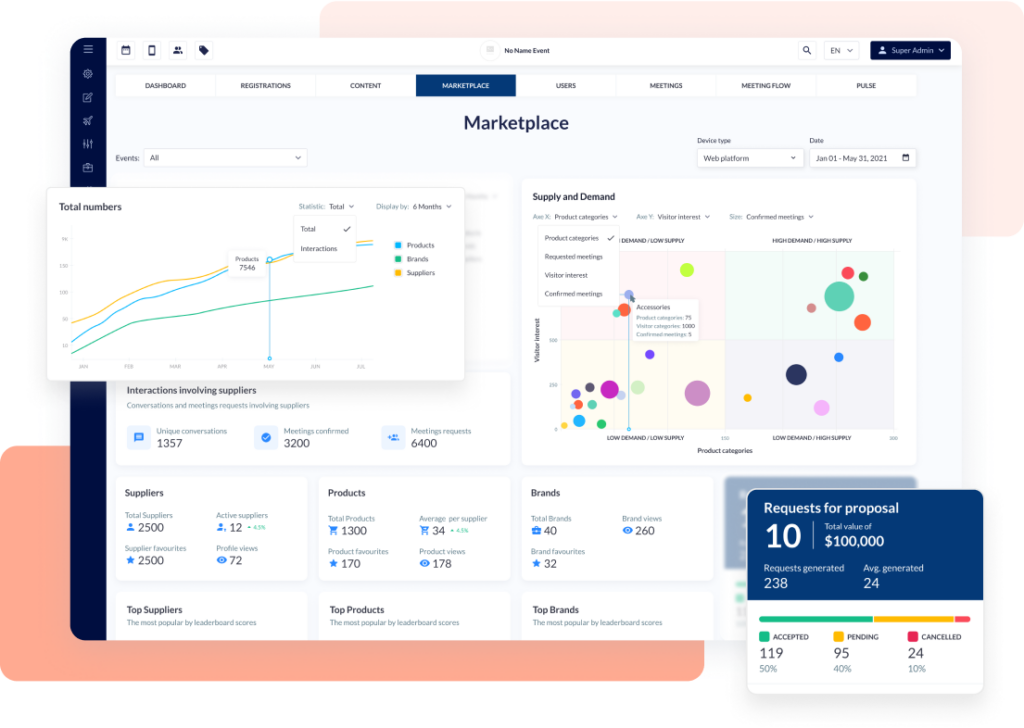Image resolution: width=1024 pixels, height=728 pixels.
Task: Click the yellow pending progress segment
Action: (914, 619)
